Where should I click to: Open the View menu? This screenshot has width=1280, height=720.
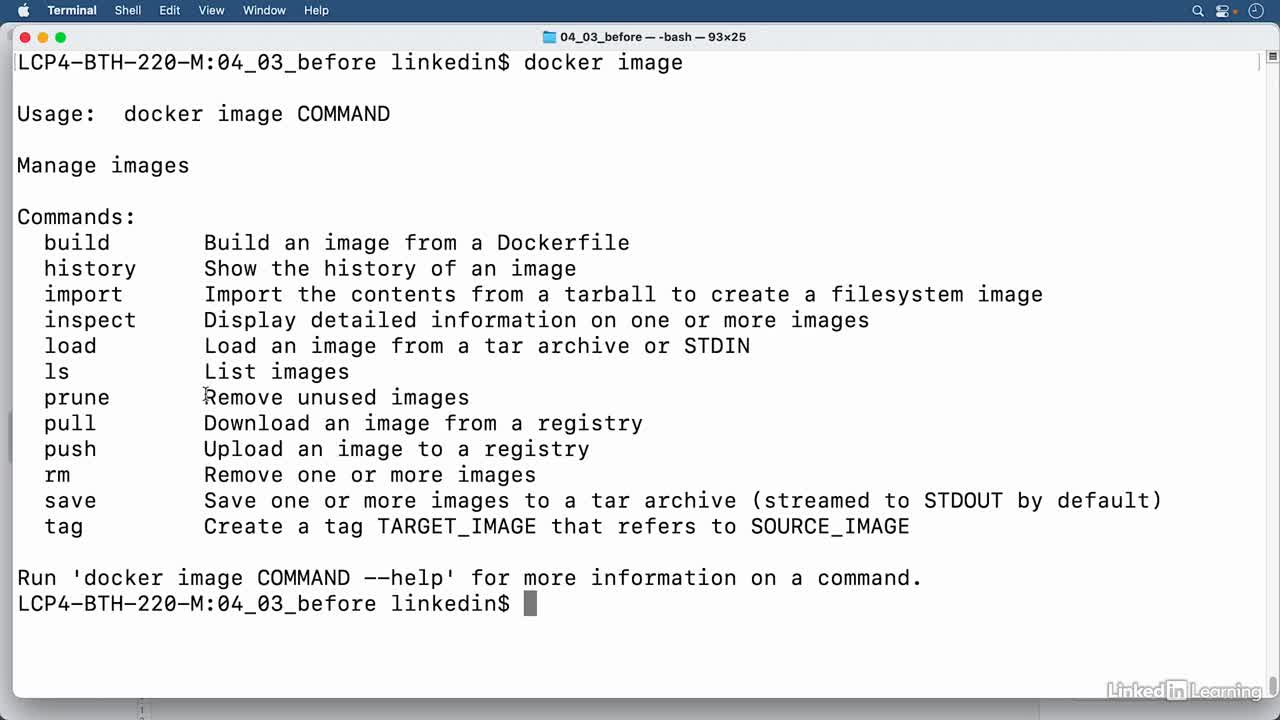click(211, 10)
